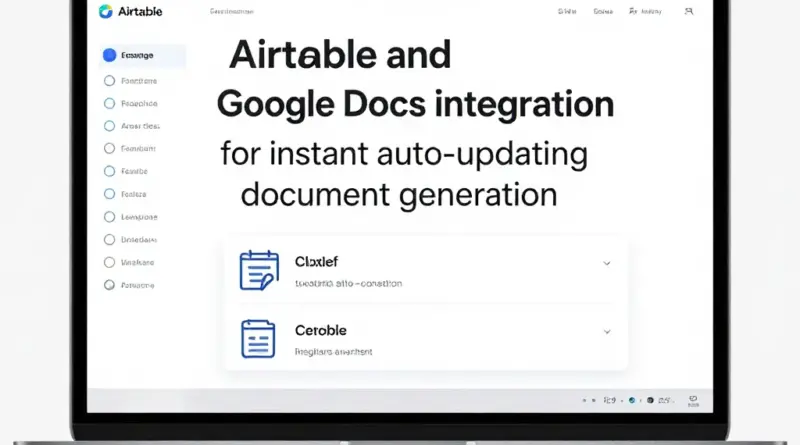Image resolution: width=800 pixels, height=445 pixels.
Task: Click the teal circle icon in the bottom bar
Action: (x=632, y=401)
